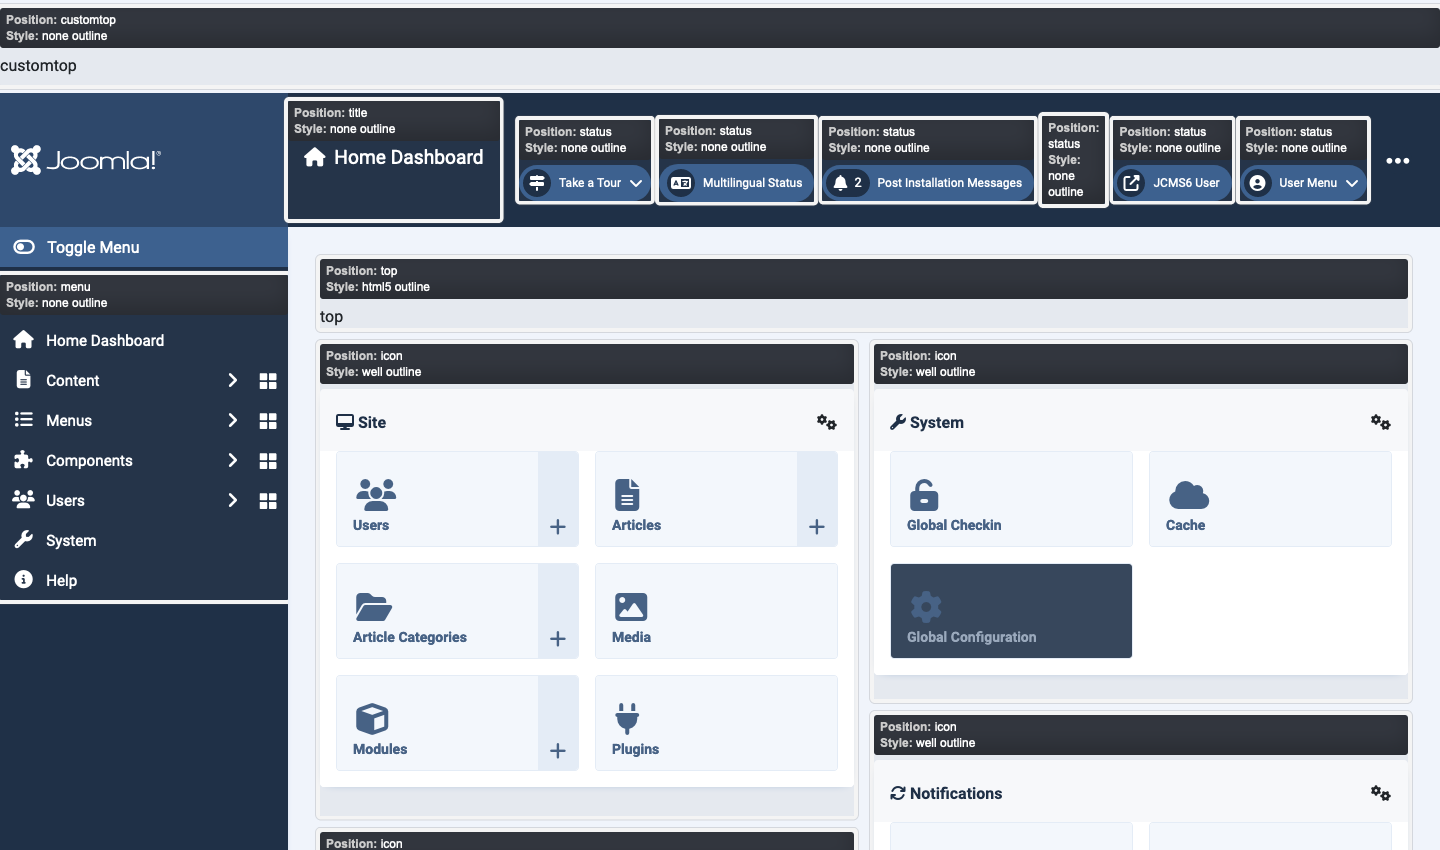Viewport: 1440px width, 850px height.
Task: Expand the Content submenu chevron
Action: [x=233, y=380]
